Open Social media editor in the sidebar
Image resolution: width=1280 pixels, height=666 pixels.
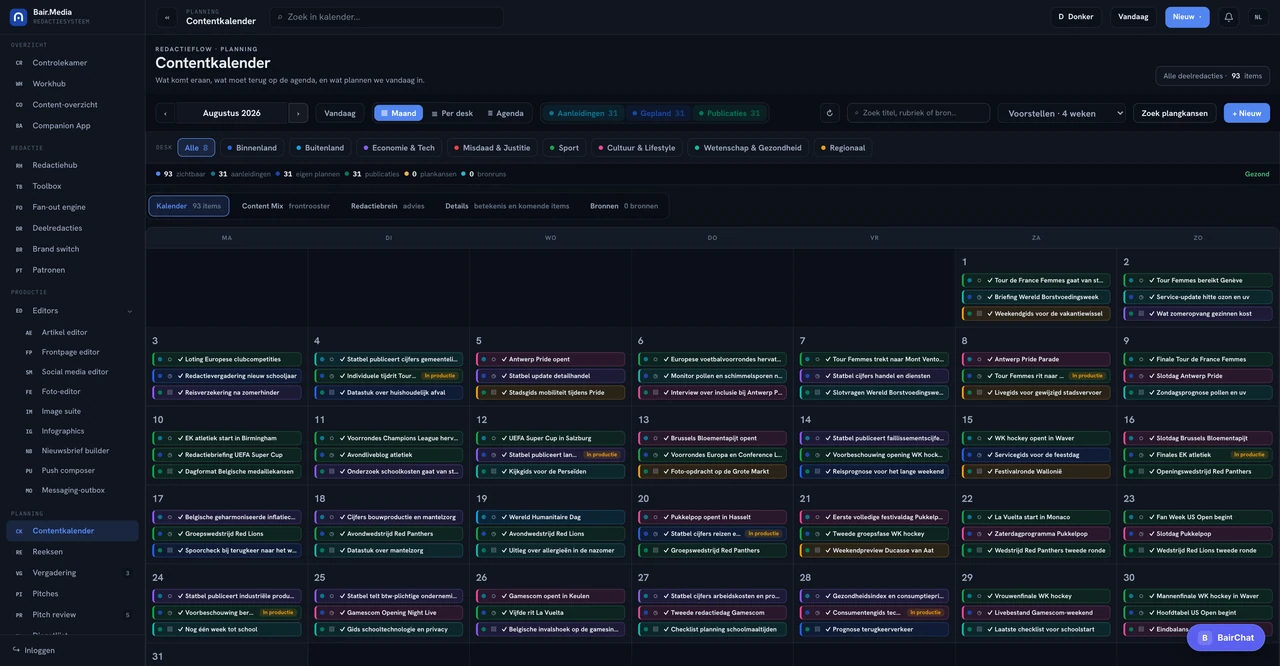pyautogui.click(x=78, y=372)
